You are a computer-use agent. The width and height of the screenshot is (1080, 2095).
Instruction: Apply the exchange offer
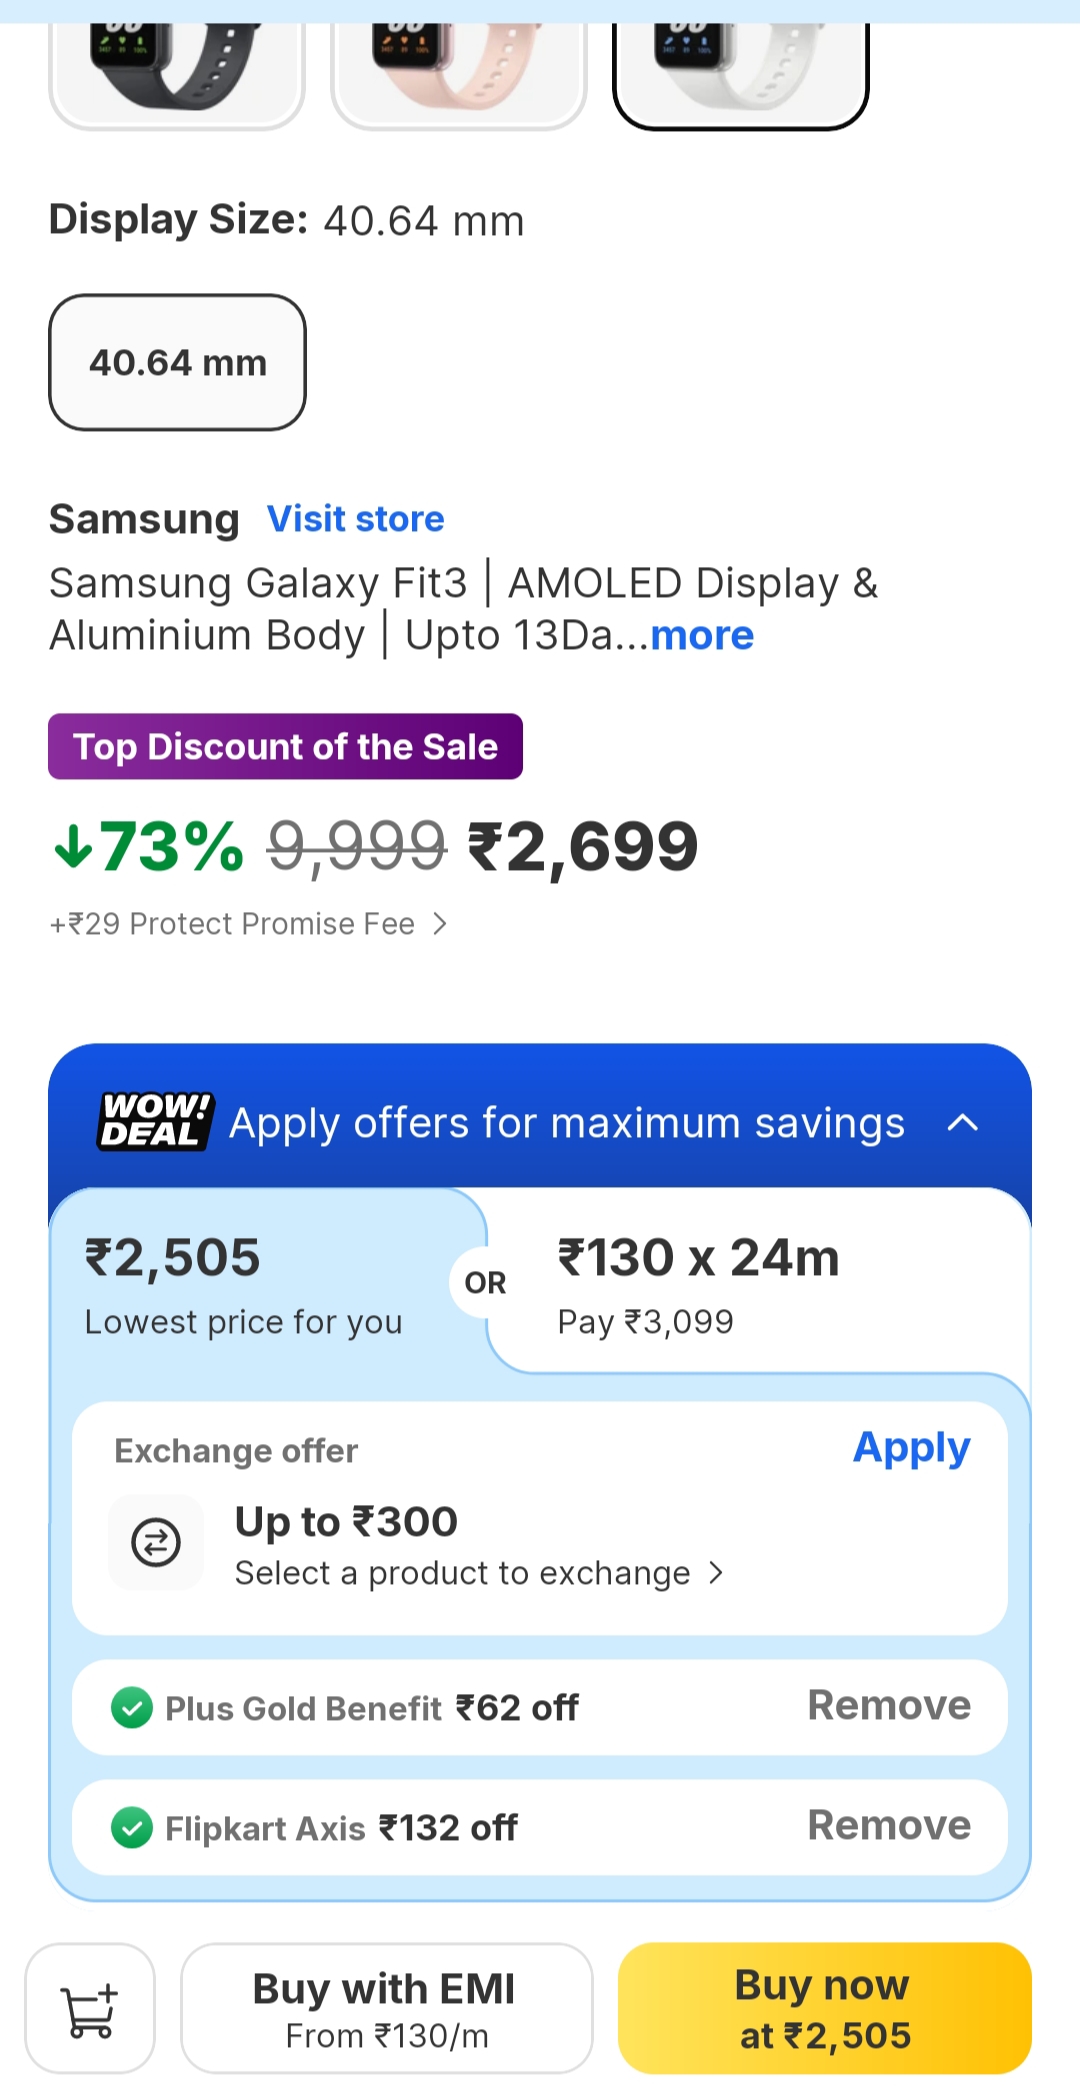[911, 1448]
